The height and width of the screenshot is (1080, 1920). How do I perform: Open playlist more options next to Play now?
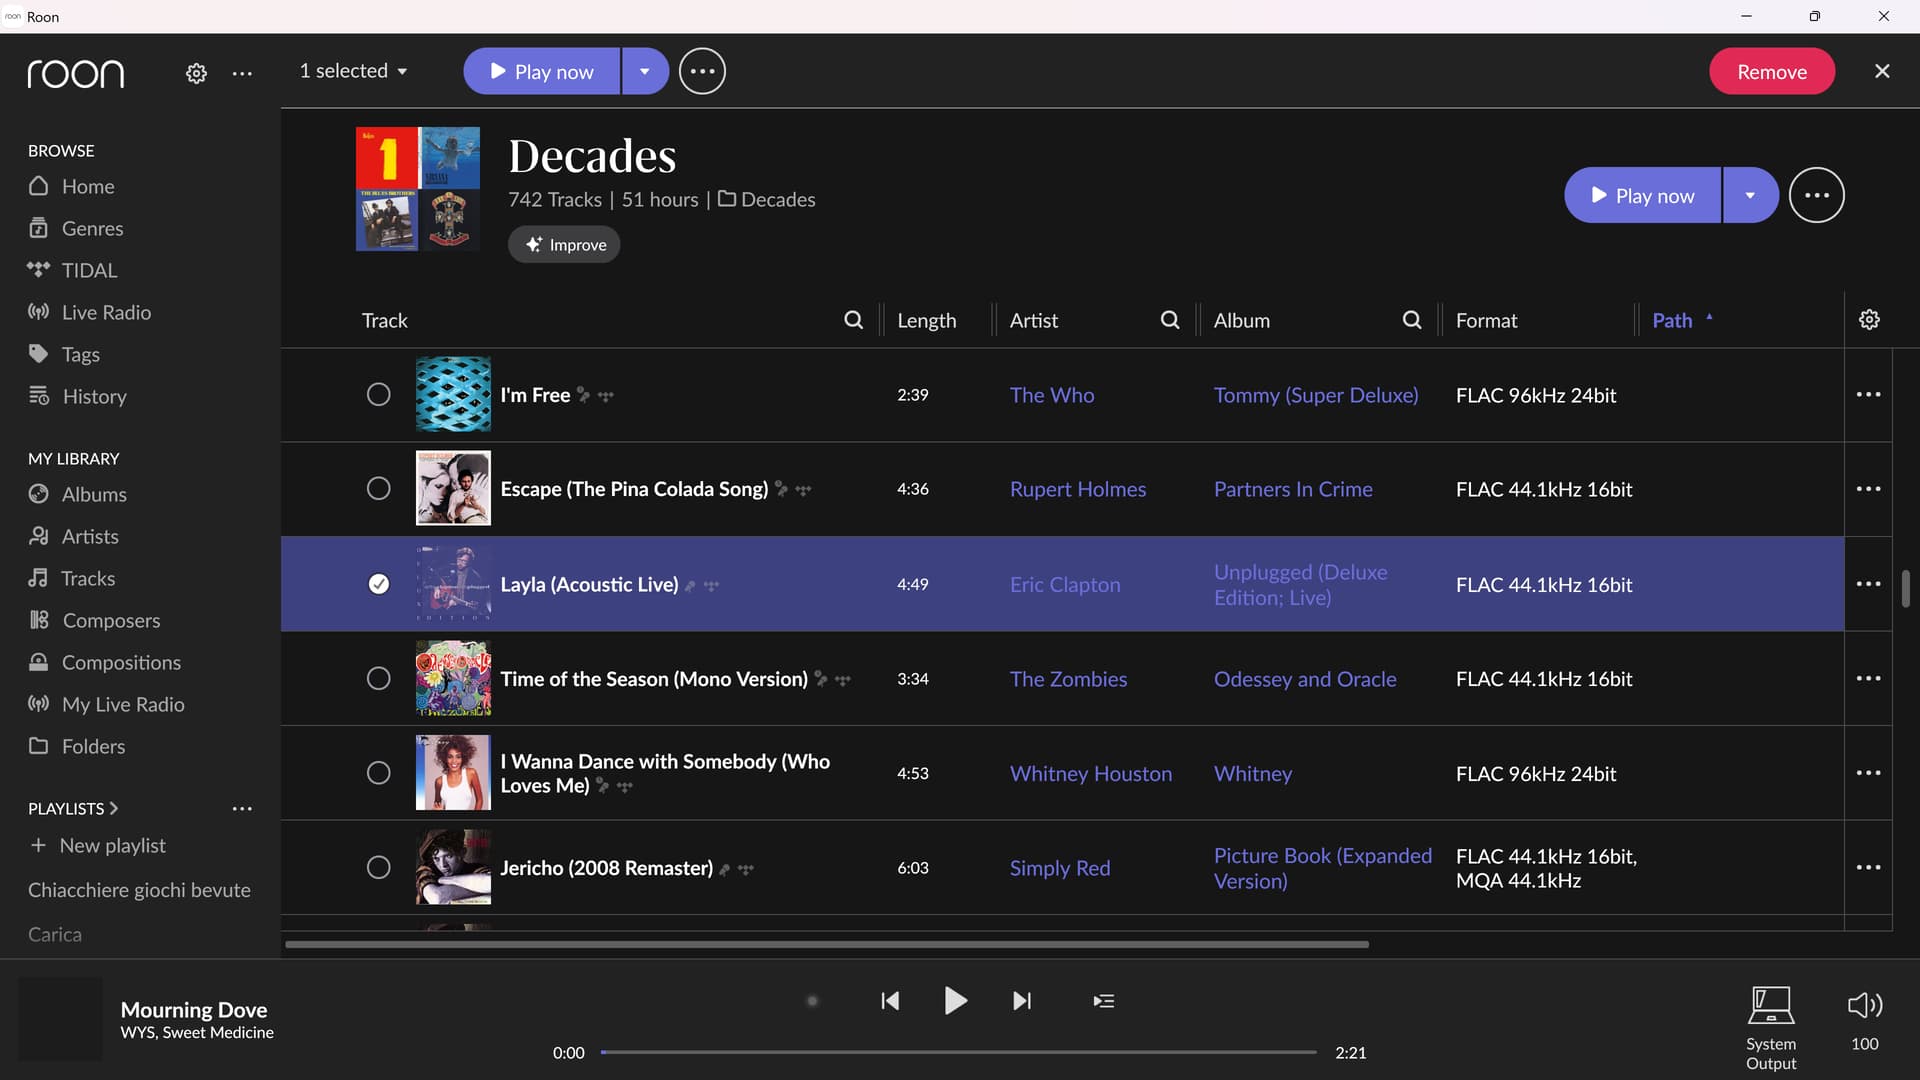pos(1816,195)
